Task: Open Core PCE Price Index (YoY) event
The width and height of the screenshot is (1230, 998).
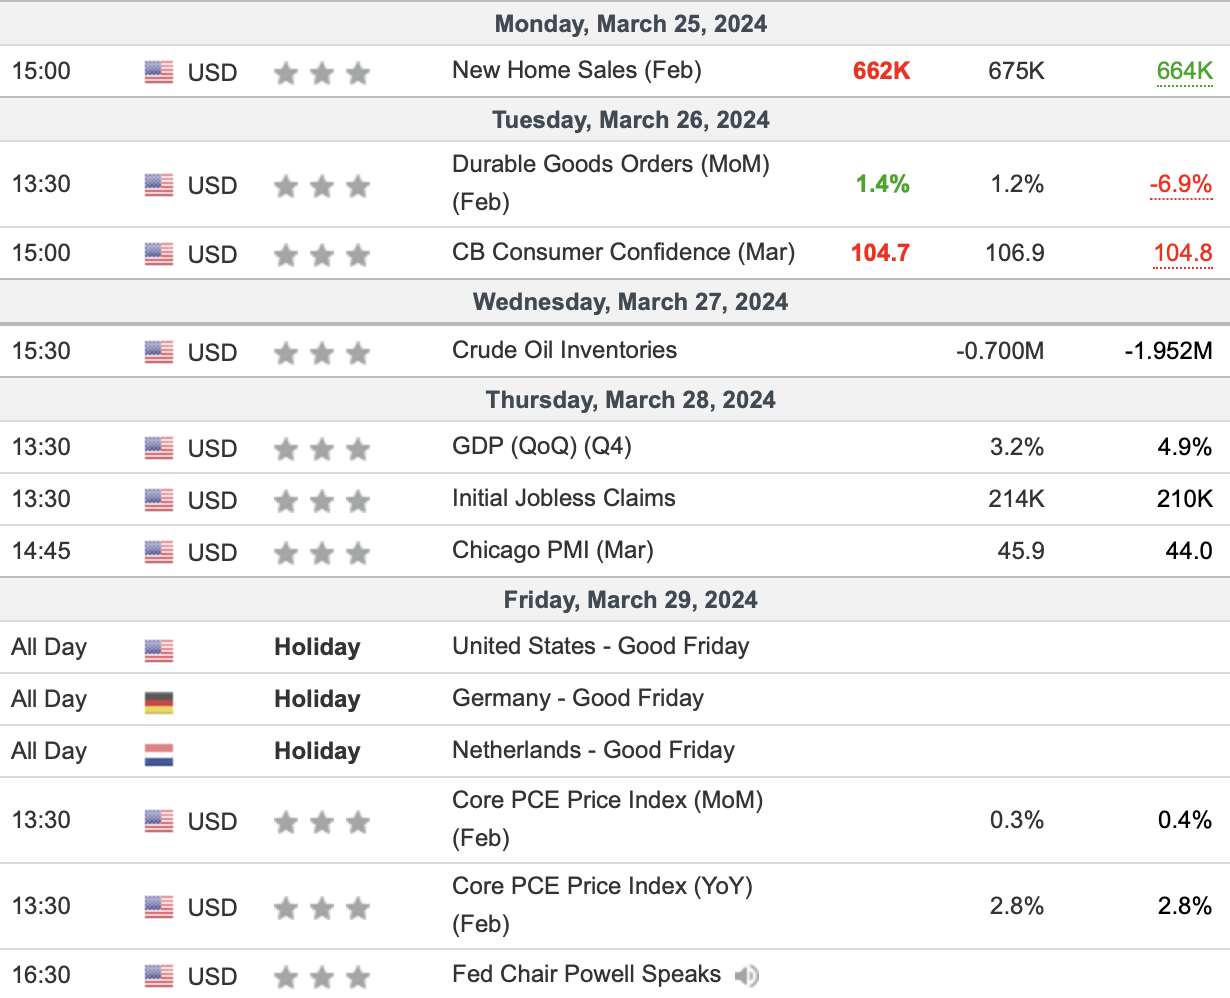Action: coord(603,905)
